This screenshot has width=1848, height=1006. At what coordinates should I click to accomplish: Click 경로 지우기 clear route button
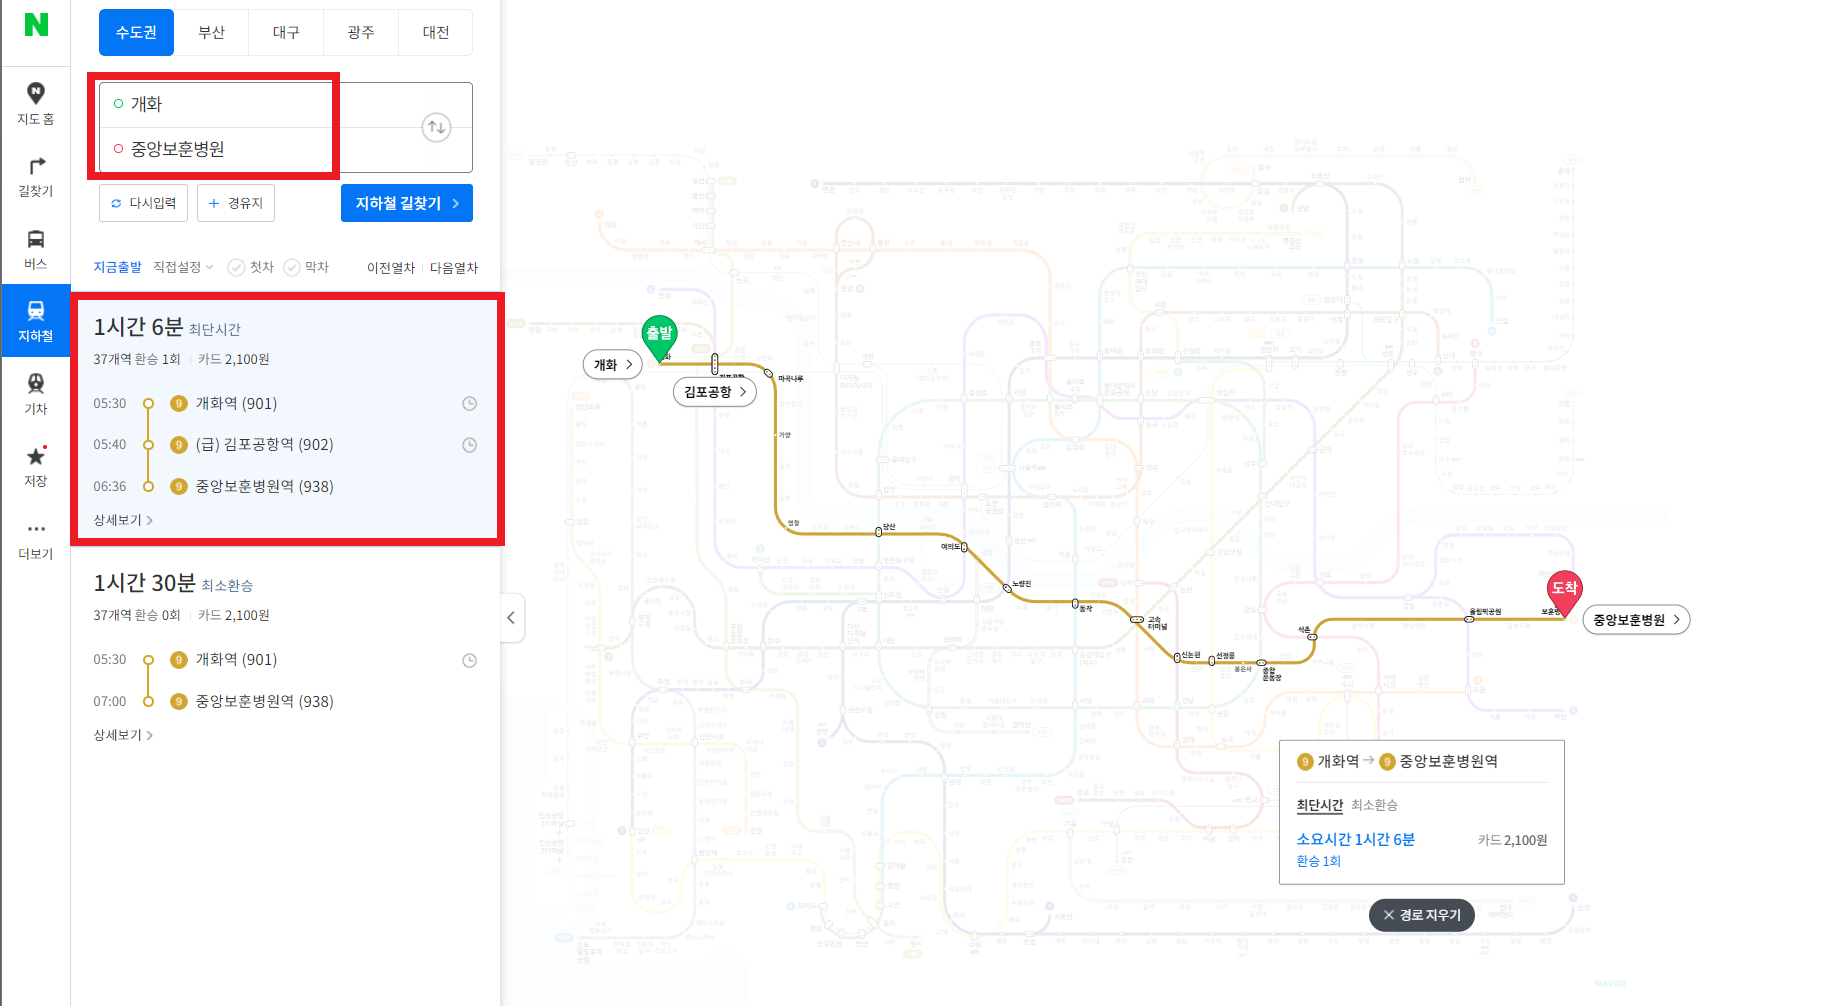pos(1421,915)
